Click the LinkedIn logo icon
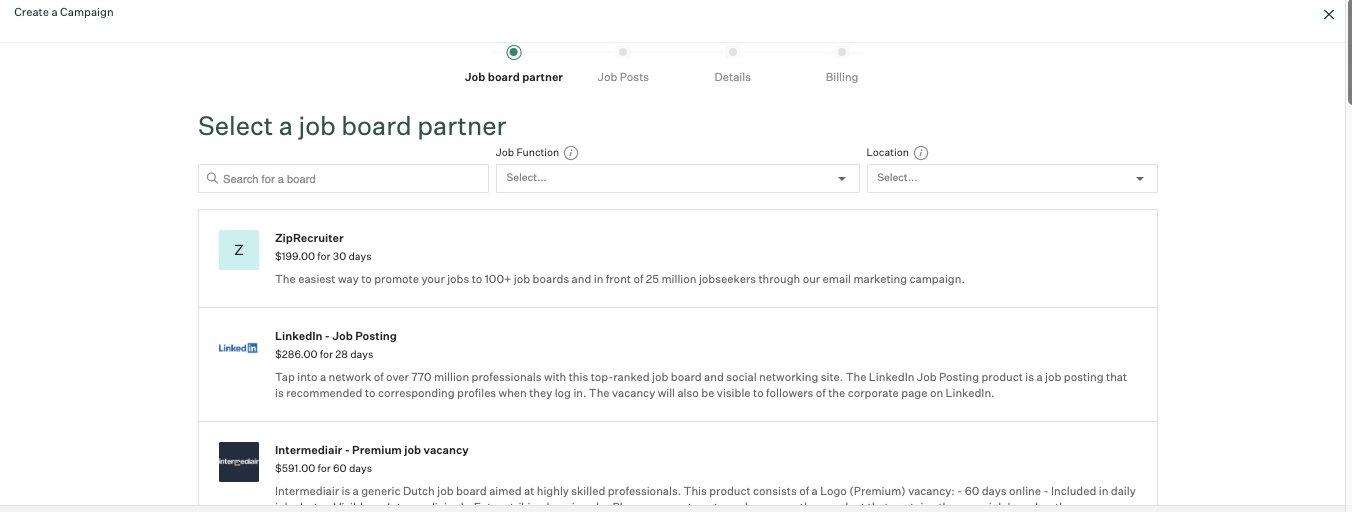This screenshot has width=1352, height=512. click(x=238, y=348)
